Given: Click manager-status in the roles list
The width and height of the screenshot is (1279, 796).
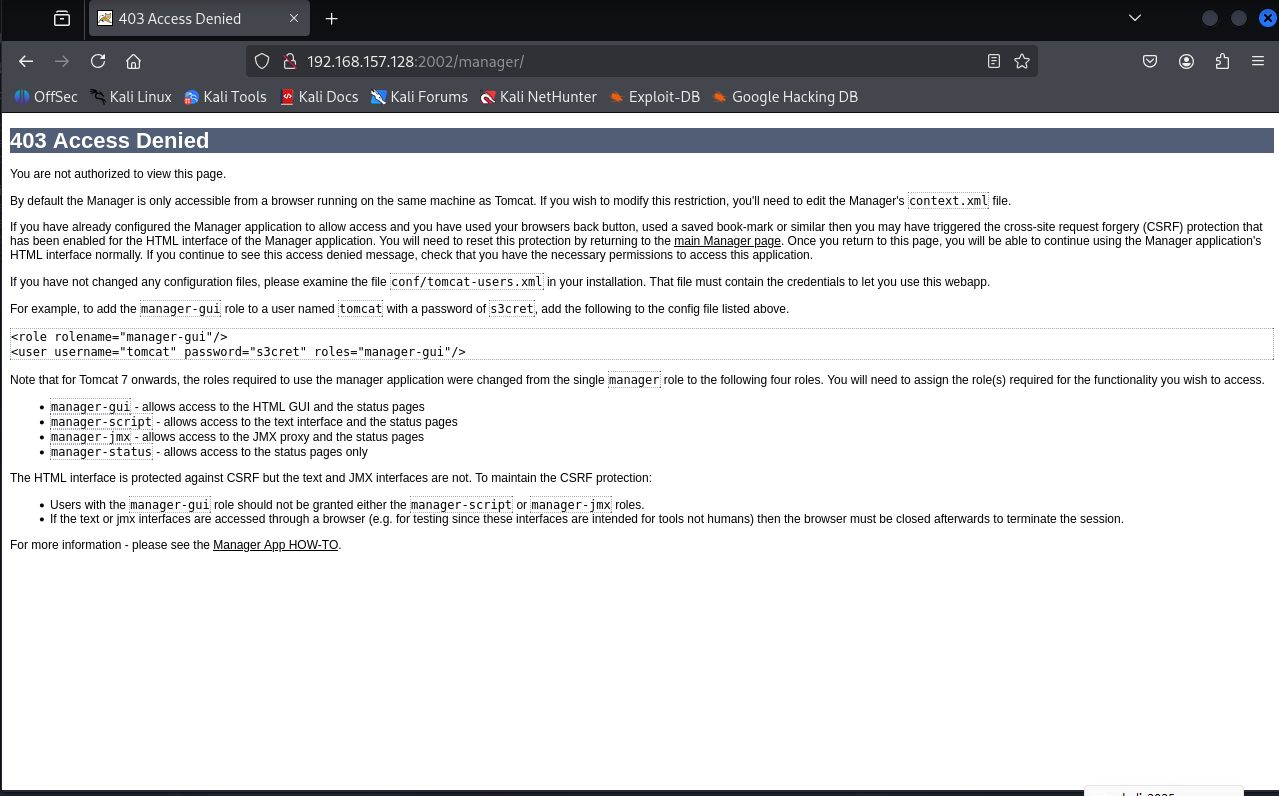Looking at the screenshot, I should [x=101, y=452].
